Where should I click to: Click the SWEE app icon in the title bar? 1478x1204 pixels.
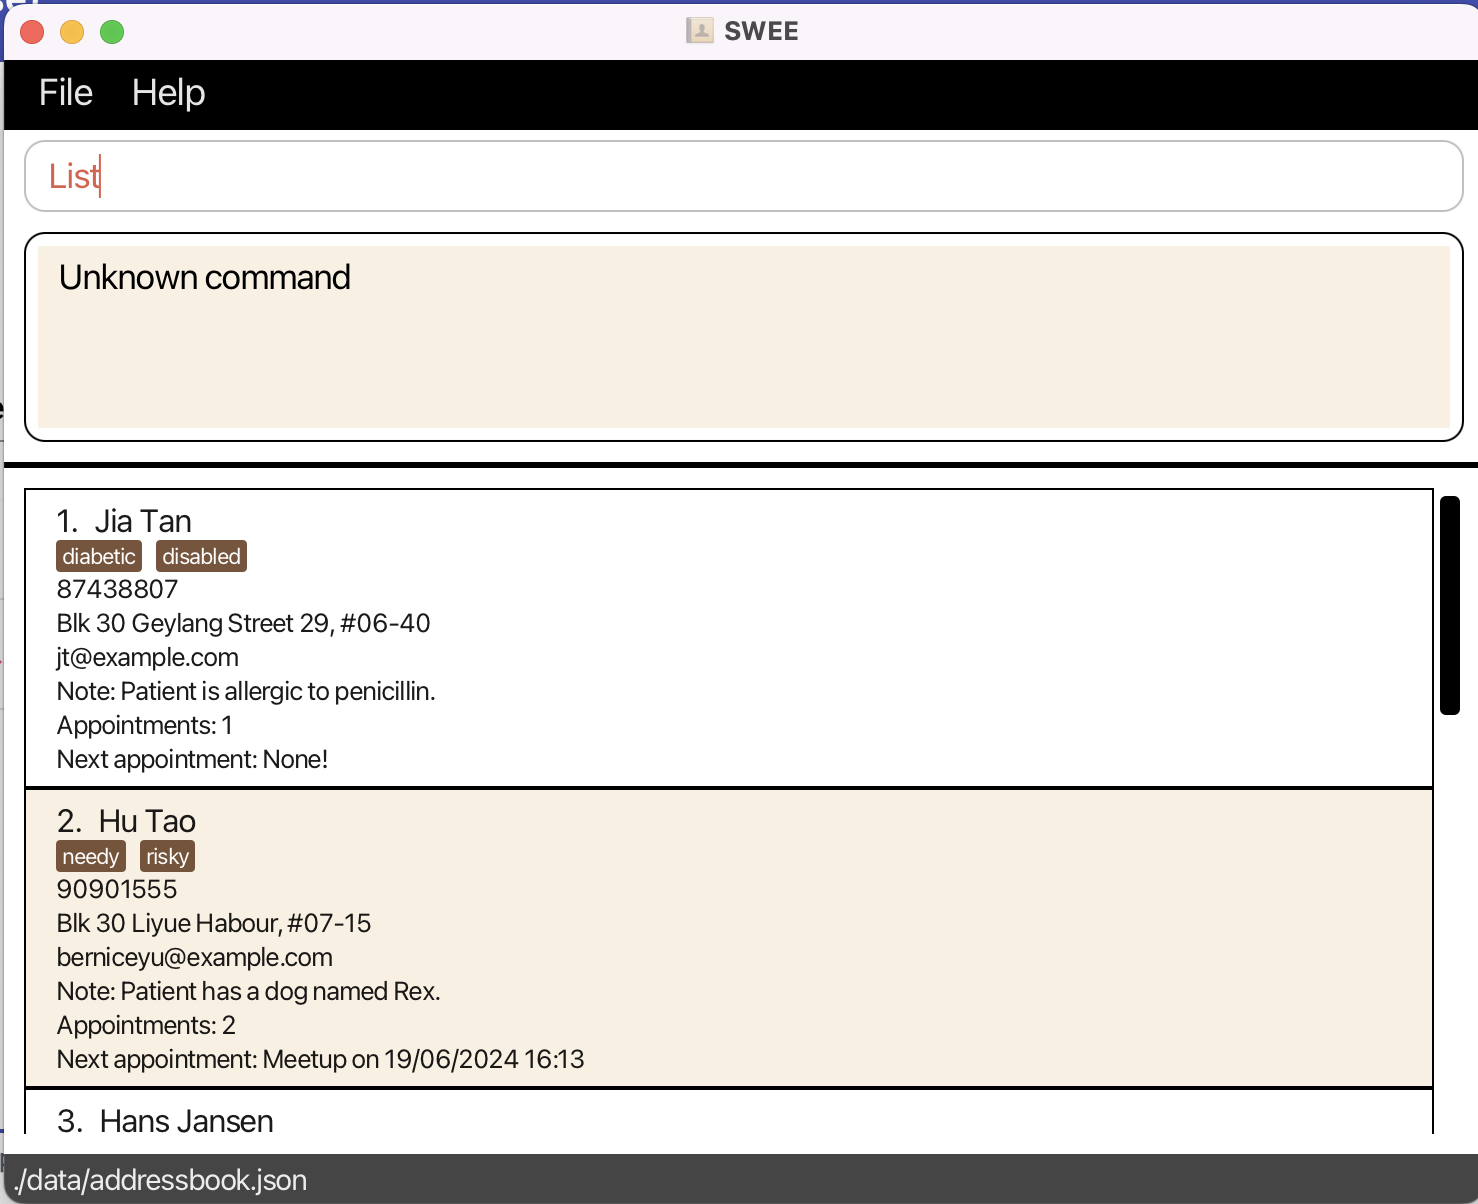click(x=699, y=31)
